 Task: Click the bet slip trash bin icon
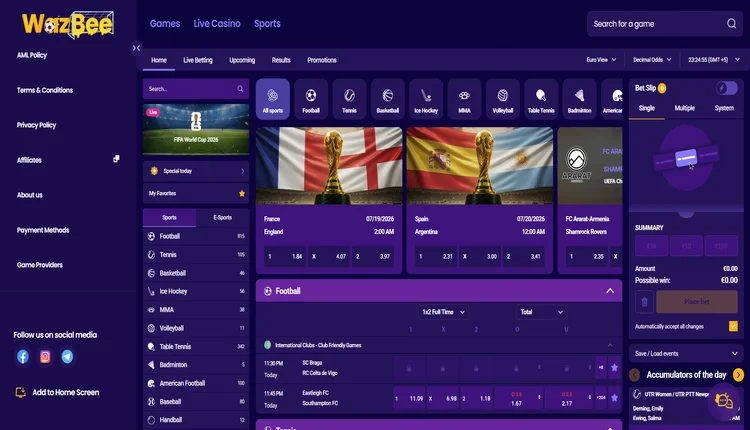pos(644,302)
